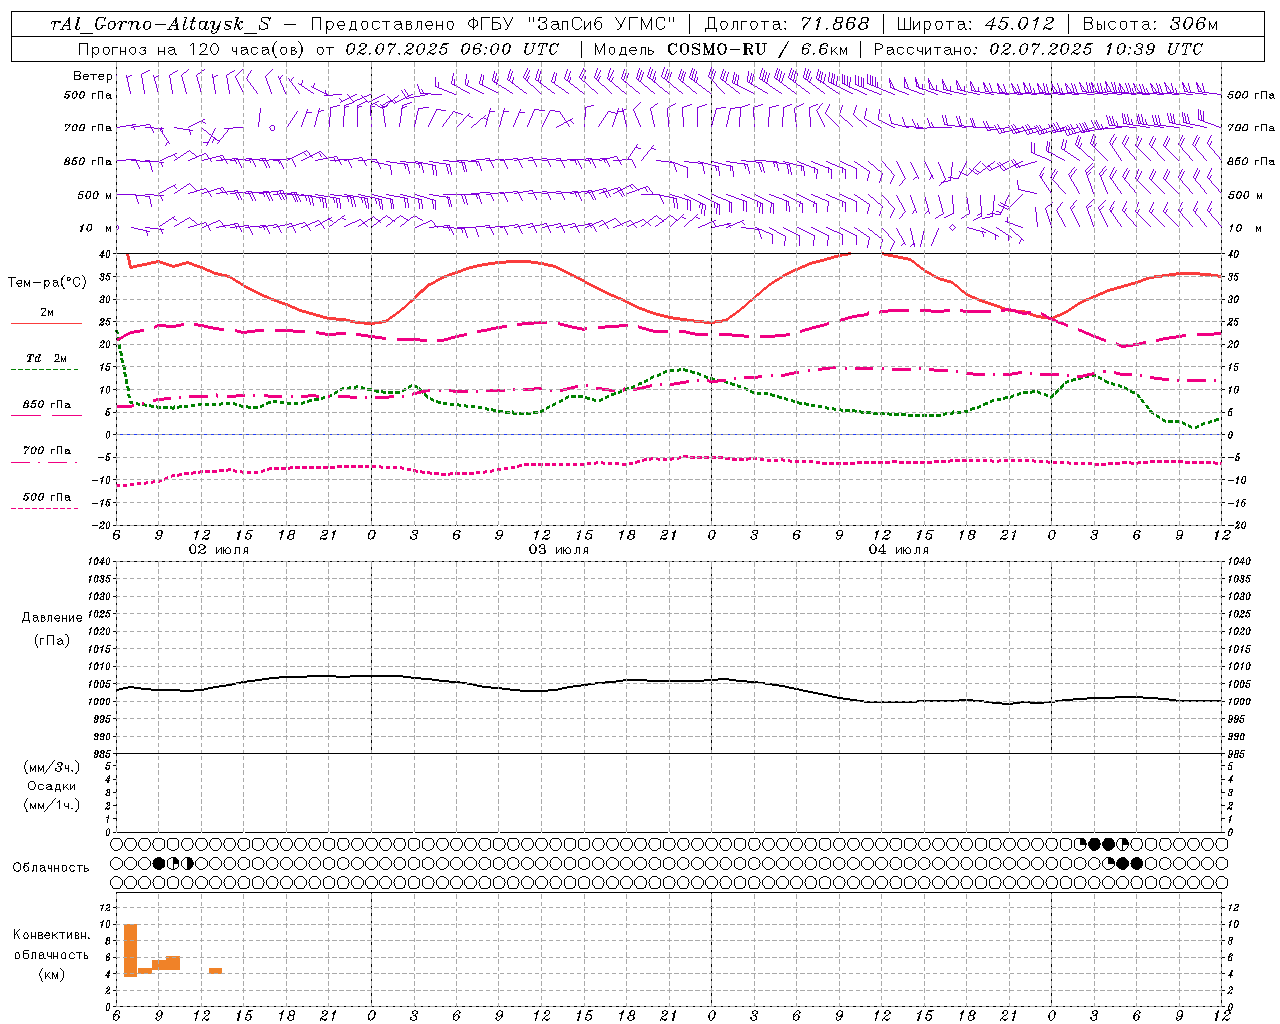Click the small isolated orange bar after 12h
The image size is (1280, 1024).
pyautogui.click(x=215, y=970)
